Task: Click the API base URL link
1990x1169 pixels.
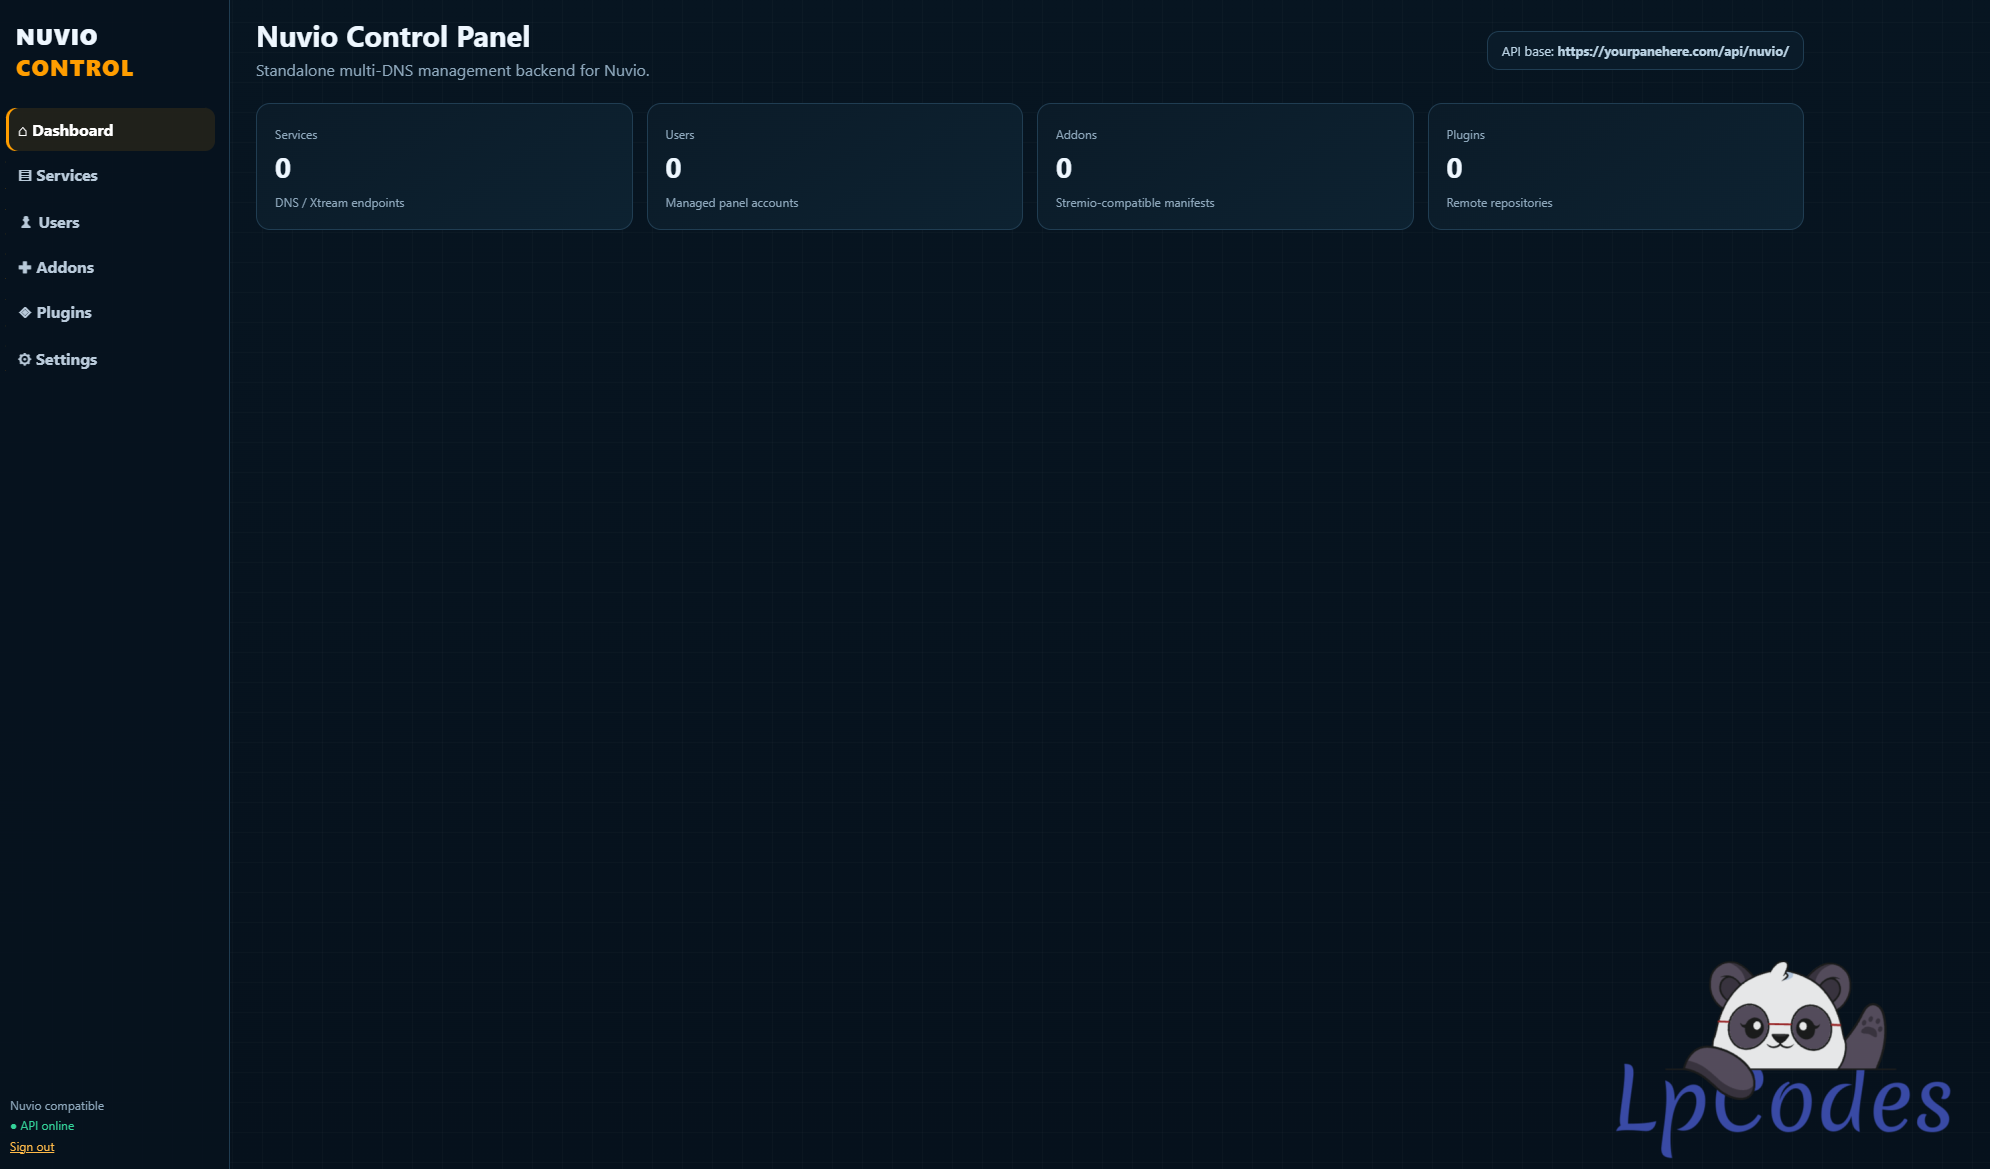Action: tap(1673, 51)
